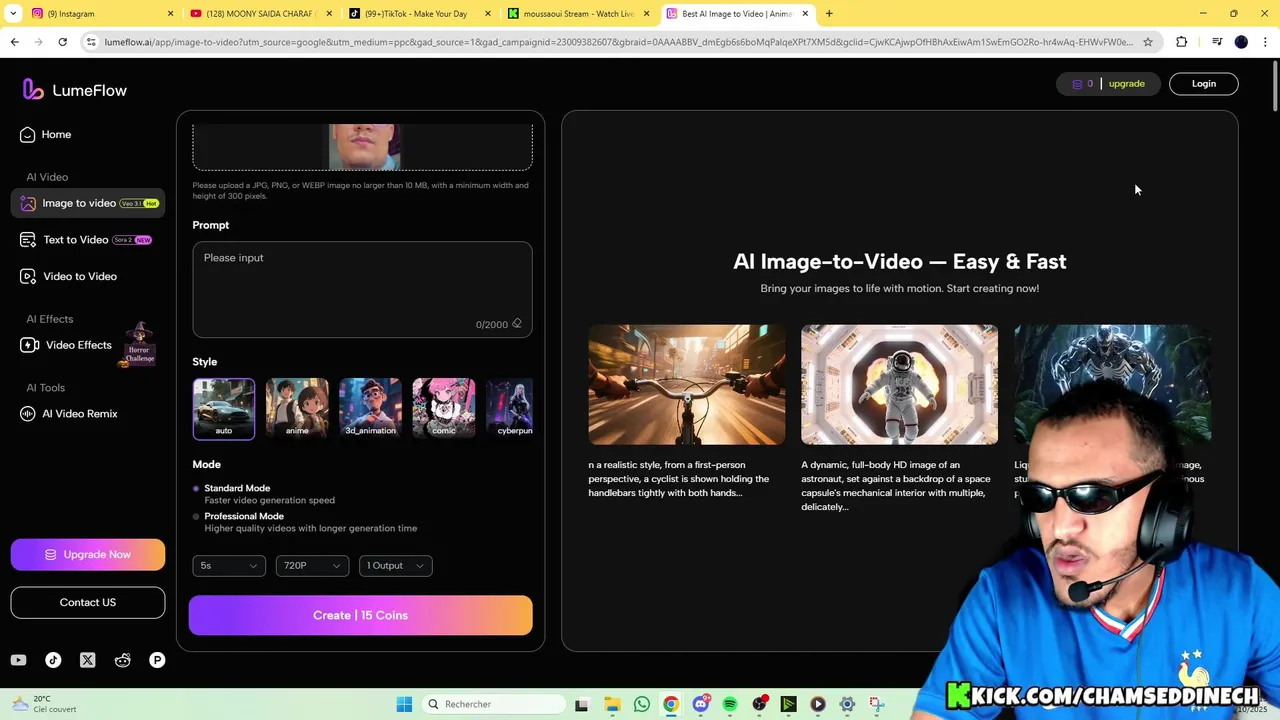
Task: Click the Contact US button
Action: pos(88,602)
